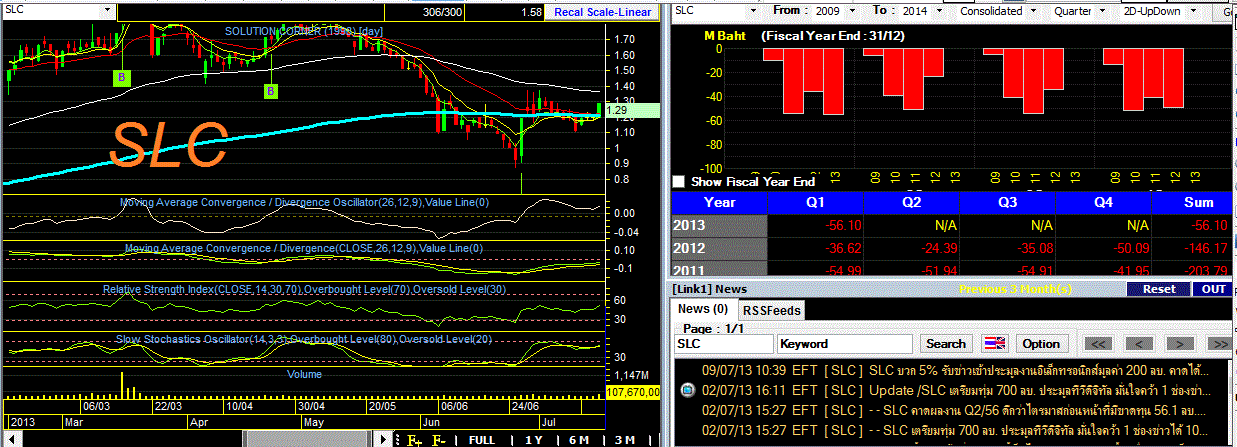The width and height of the screenshot is (1237, 447).
Task: Click the 107,670,00 volume value tag
Action: pos(634,393)
